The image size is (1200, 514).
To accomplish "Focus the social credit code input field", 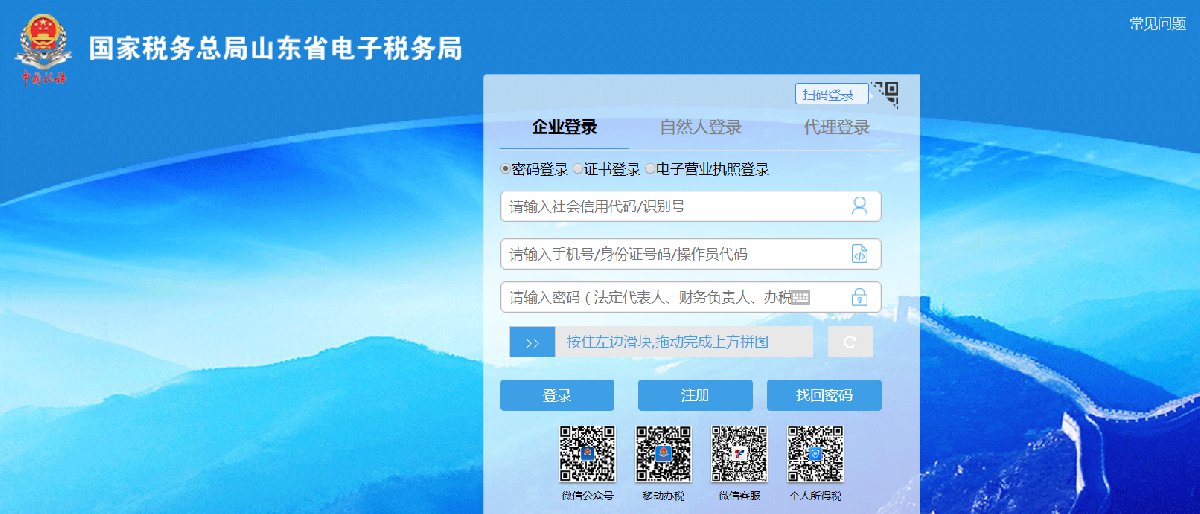I will pyautogui.click(x=690, y=206).
